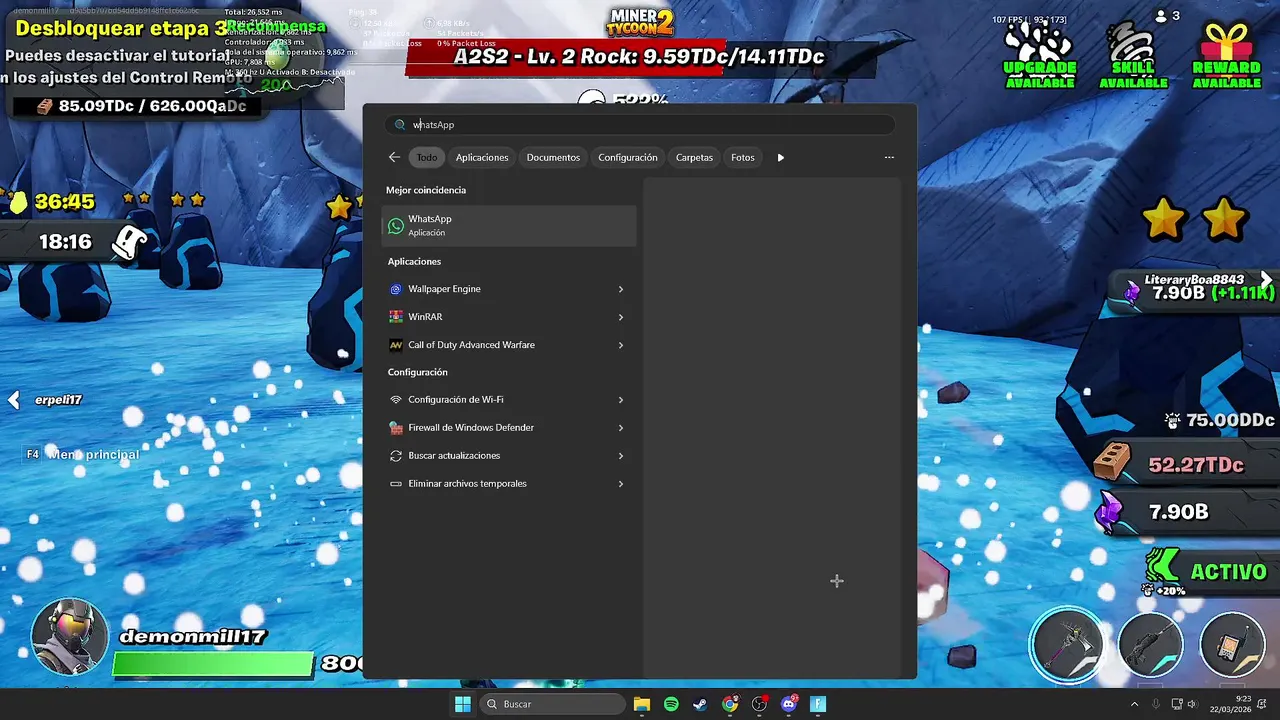This screenshot has width=1280, height=720.
Task: Open the search panel three-dots menu
Action: [889, 157]
